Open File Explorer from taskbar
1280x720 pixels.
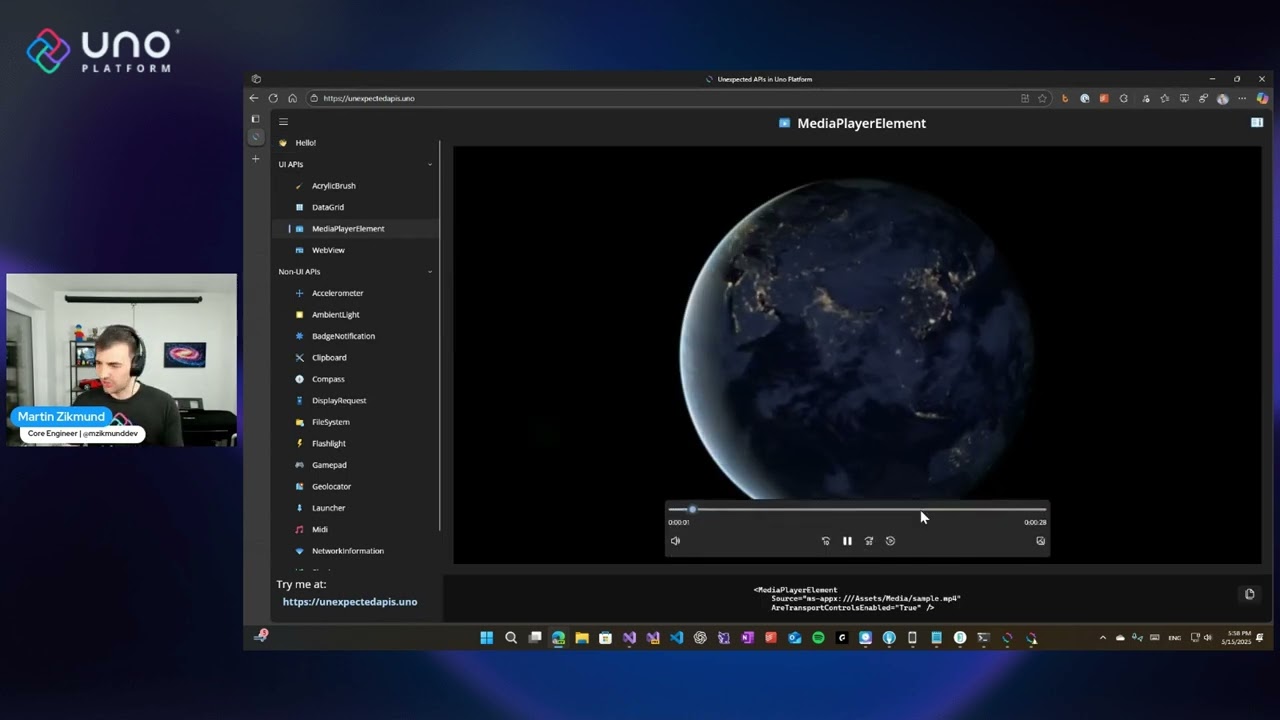[581, 638]
